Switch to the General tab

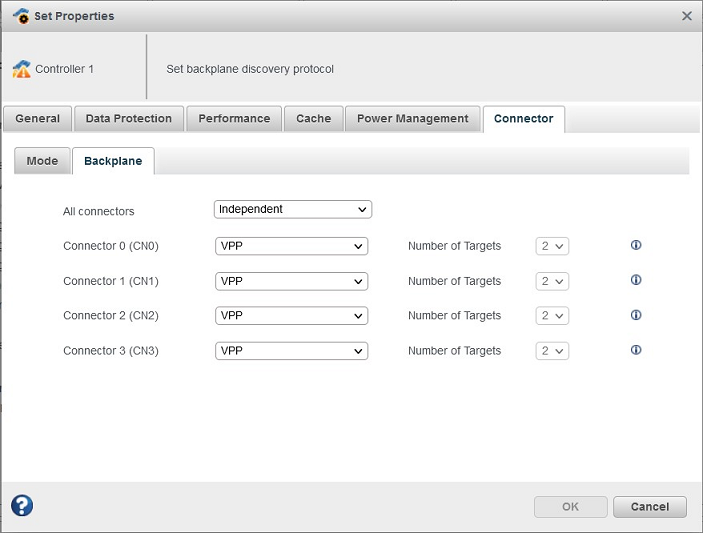tap(38, 118)
